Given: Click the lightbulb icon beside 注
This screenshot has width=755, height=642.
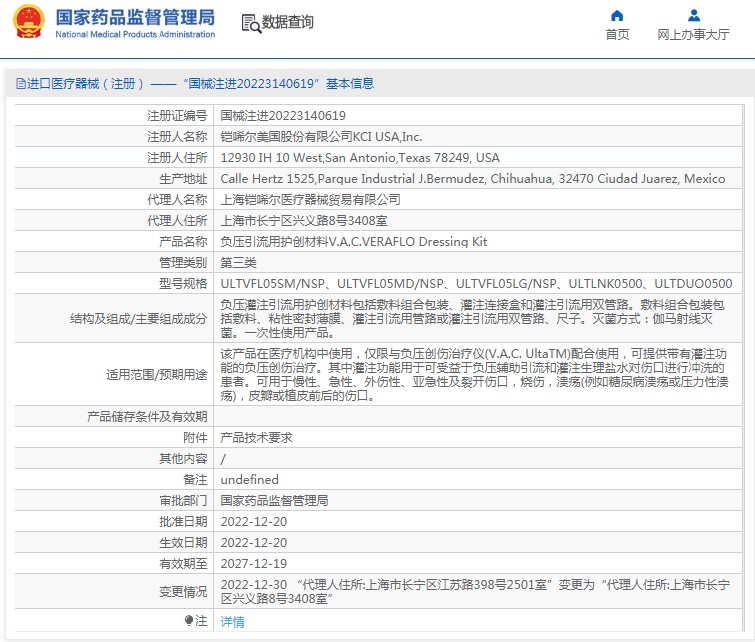Looking at the screenshot, I should pos(189,621).
